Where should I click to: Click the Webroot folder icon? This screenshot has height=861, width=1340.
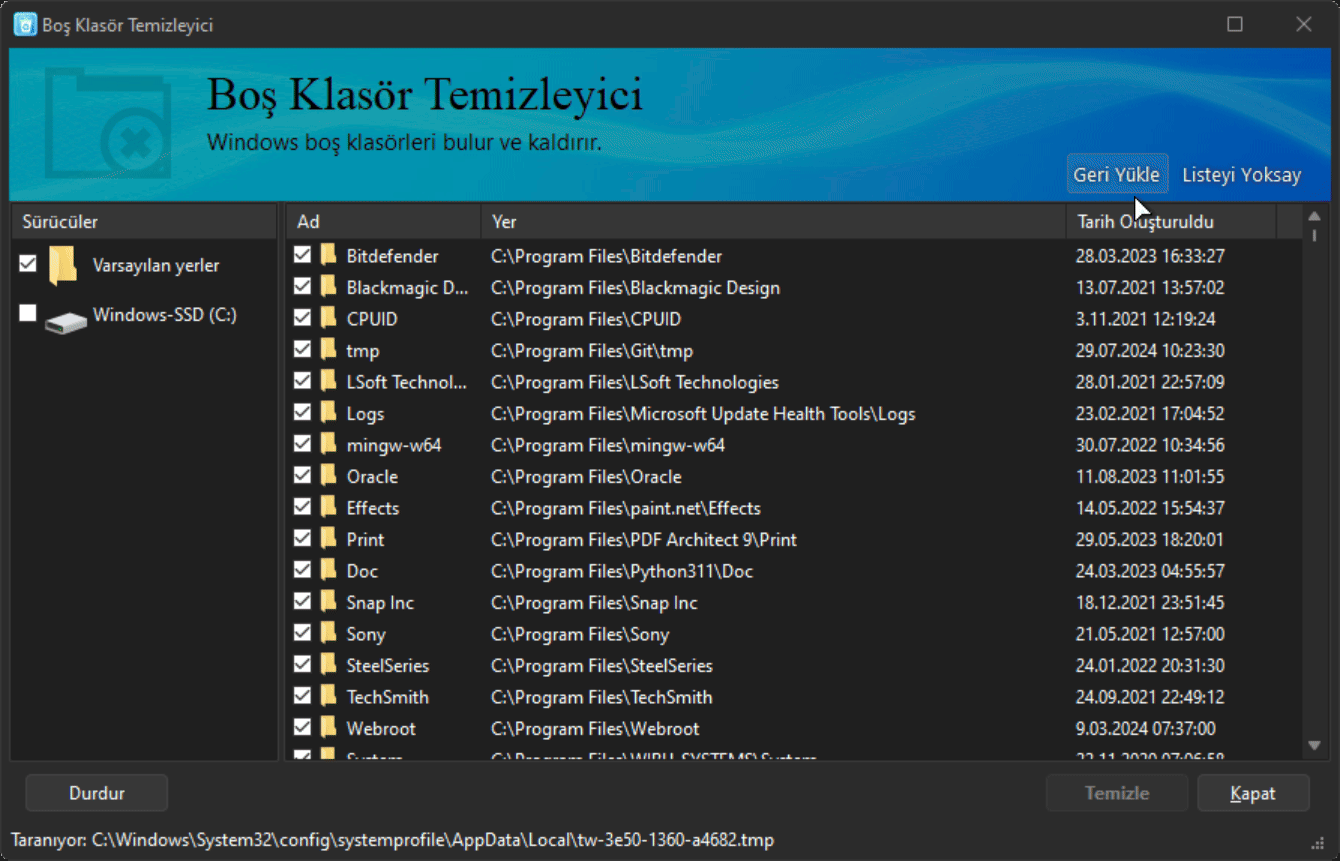click(329, 728)
